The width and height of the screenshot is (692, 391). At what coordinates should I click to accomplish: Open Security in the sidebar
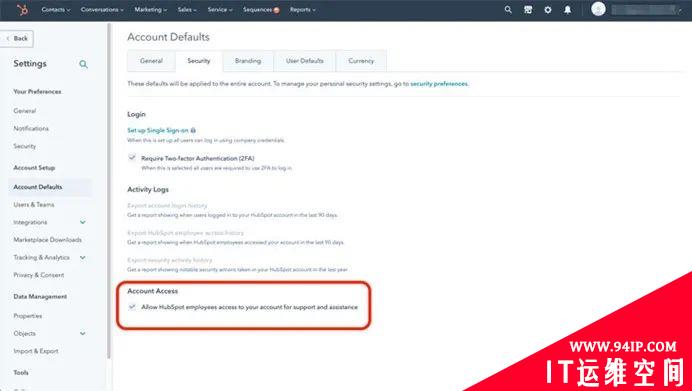click(25, 146)
